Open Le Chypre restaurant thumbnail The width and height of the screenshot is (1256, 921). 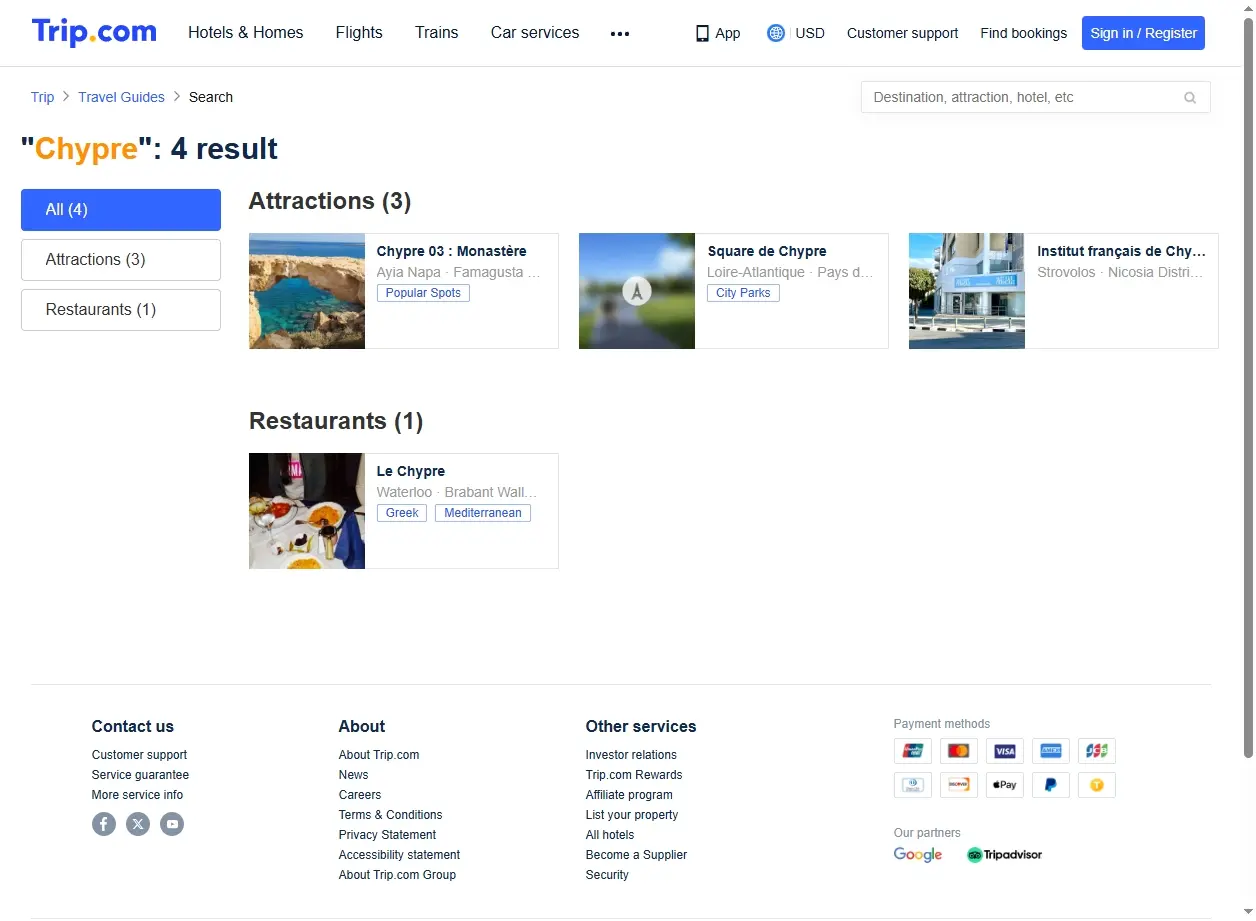[307, 511]
